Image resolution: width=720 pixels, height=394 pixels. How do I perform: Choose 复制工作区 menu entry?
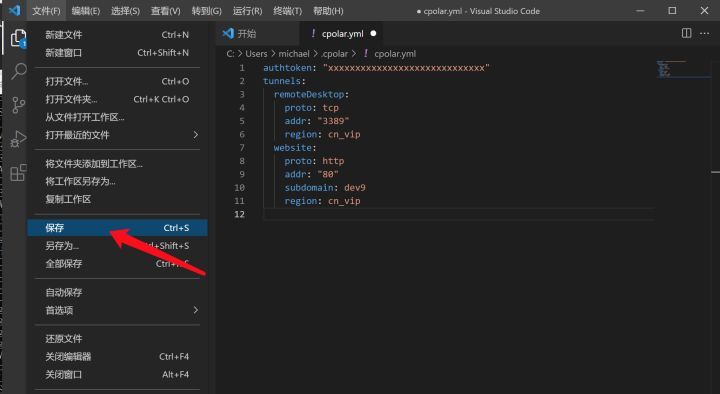click(x=117, y=199)
